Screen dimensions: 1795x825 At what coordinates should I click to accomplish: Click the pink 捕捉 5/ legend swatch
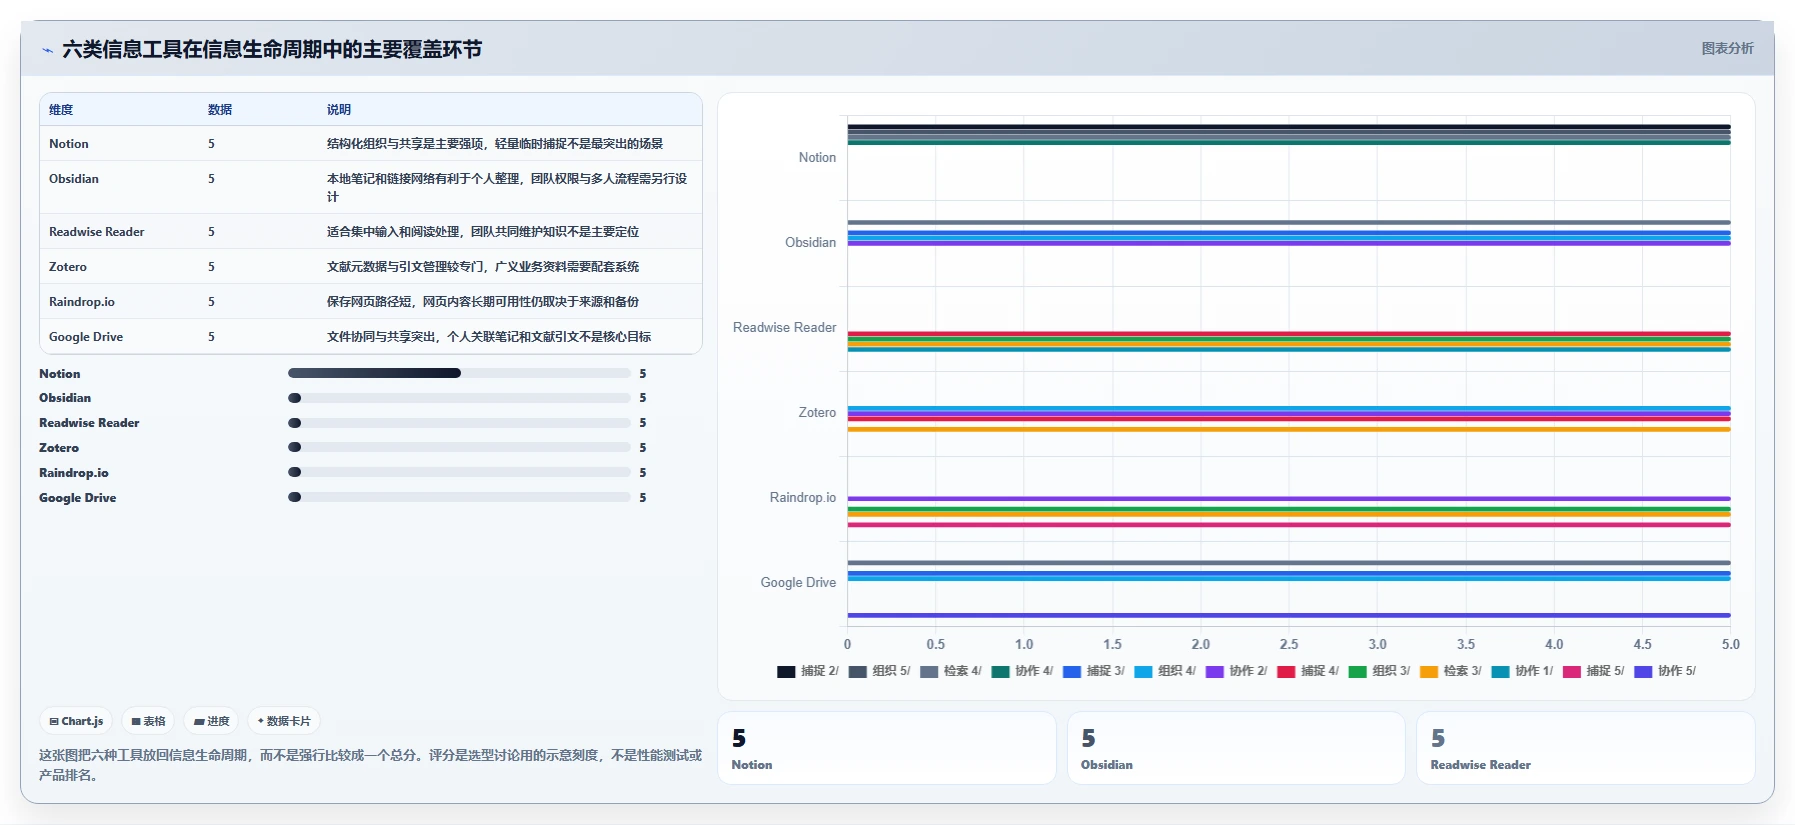coord(1572,672)
